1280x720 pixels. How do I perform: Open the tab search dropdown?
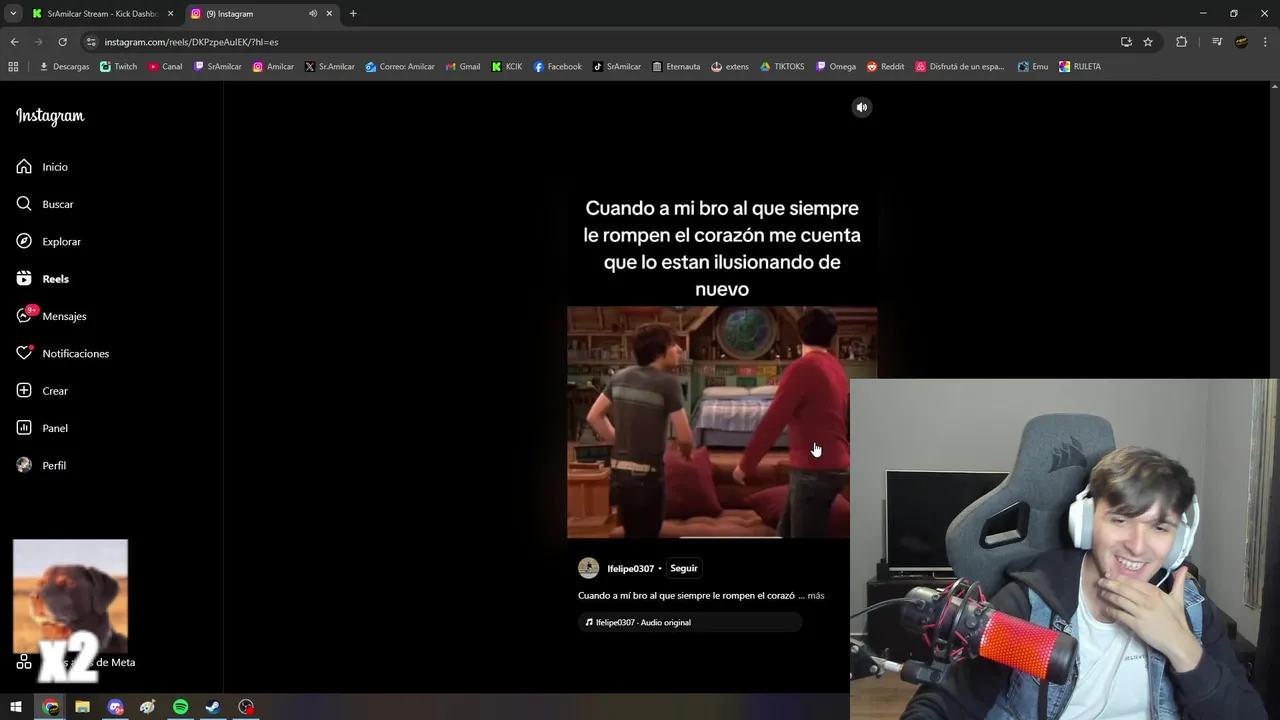click(13, 14)
